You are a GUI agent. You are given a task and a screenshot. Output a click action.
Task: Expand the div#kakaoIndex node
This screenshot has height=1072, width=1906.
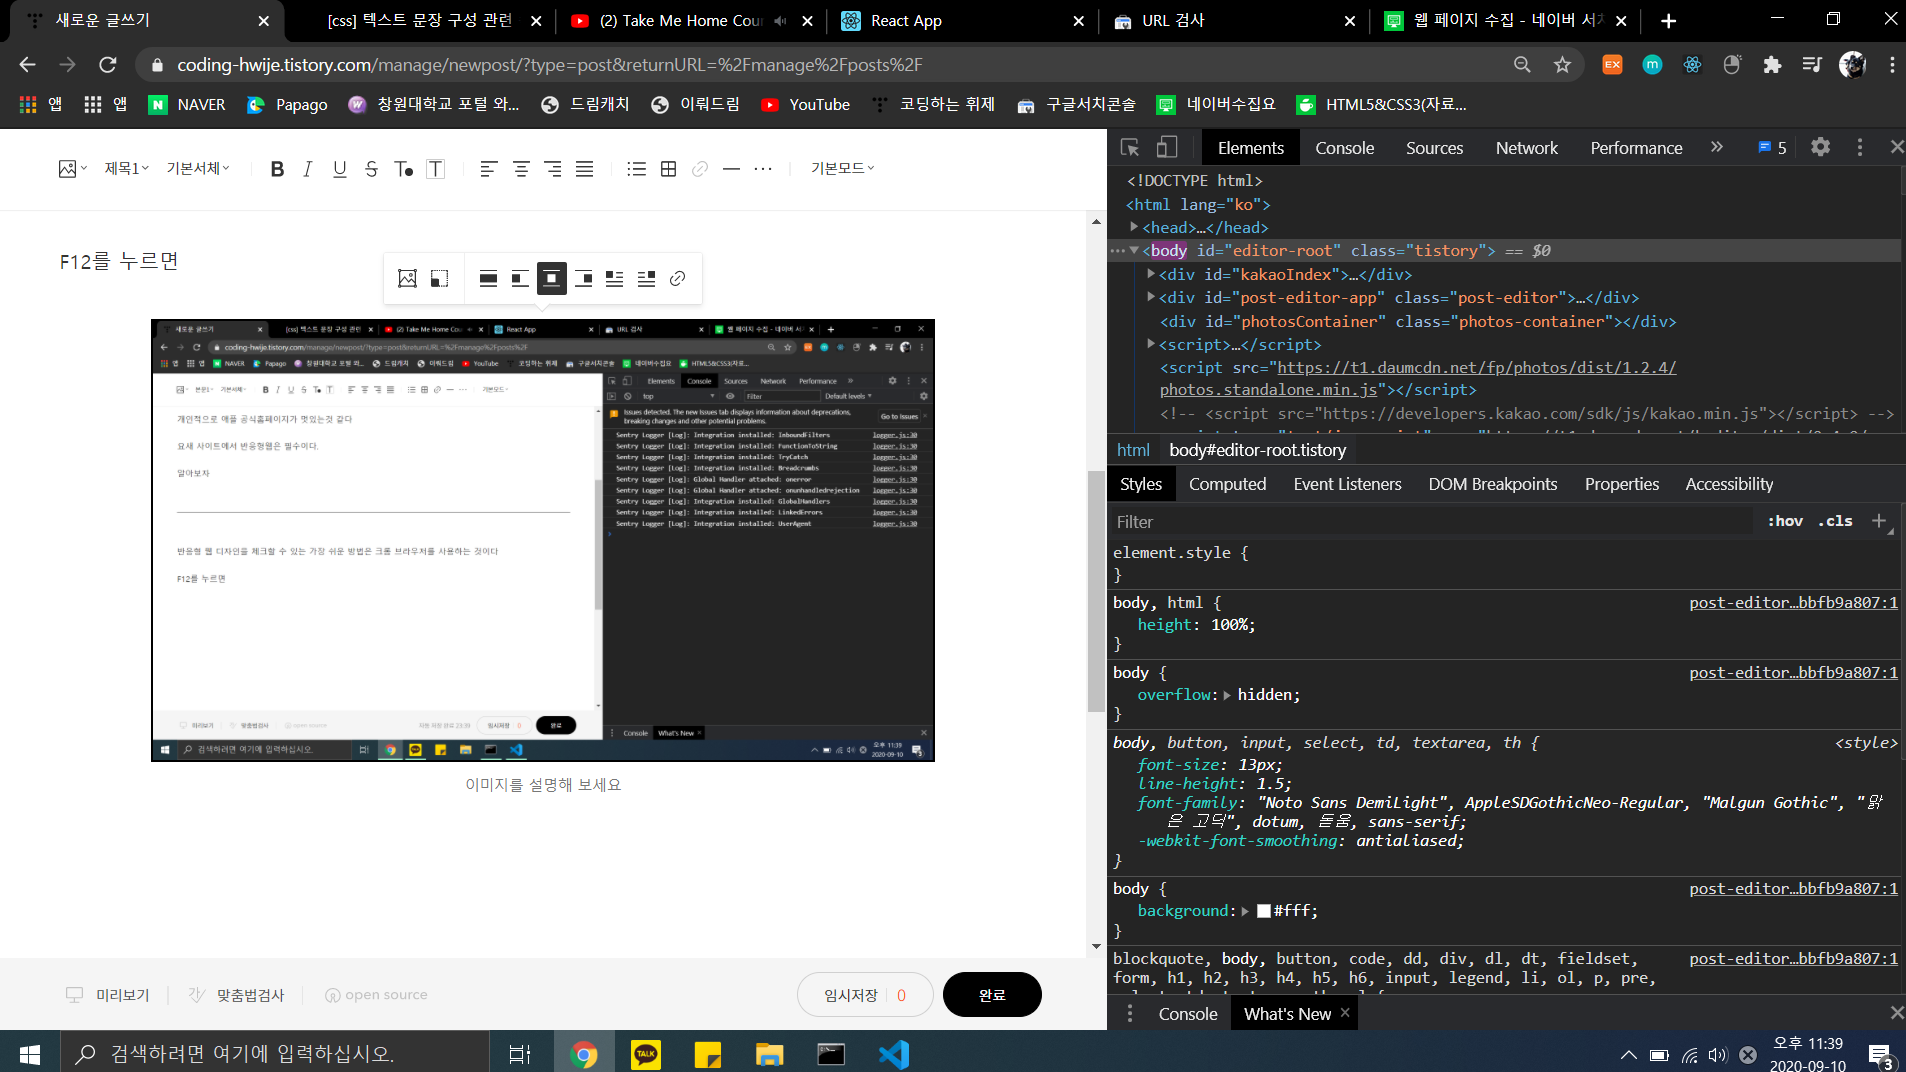click(x=1151, y=273)
